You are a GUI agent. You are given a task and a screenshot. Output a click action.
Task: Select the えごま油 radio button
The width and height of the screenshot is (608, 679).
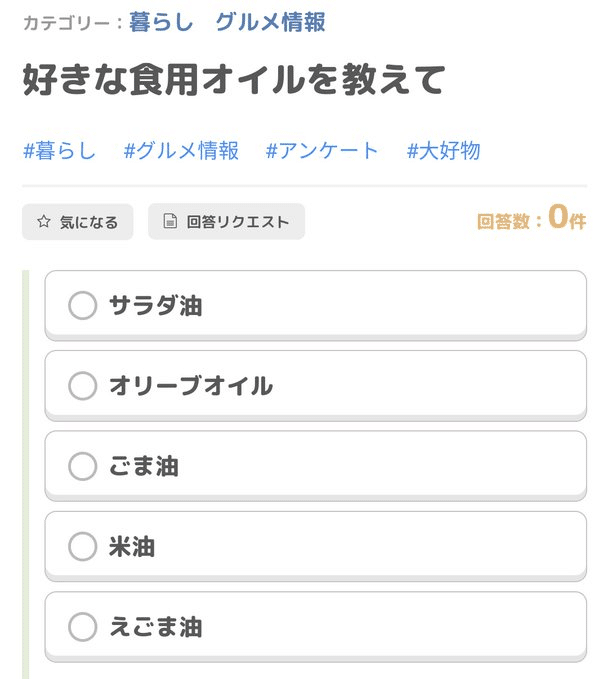click(82, 627)
